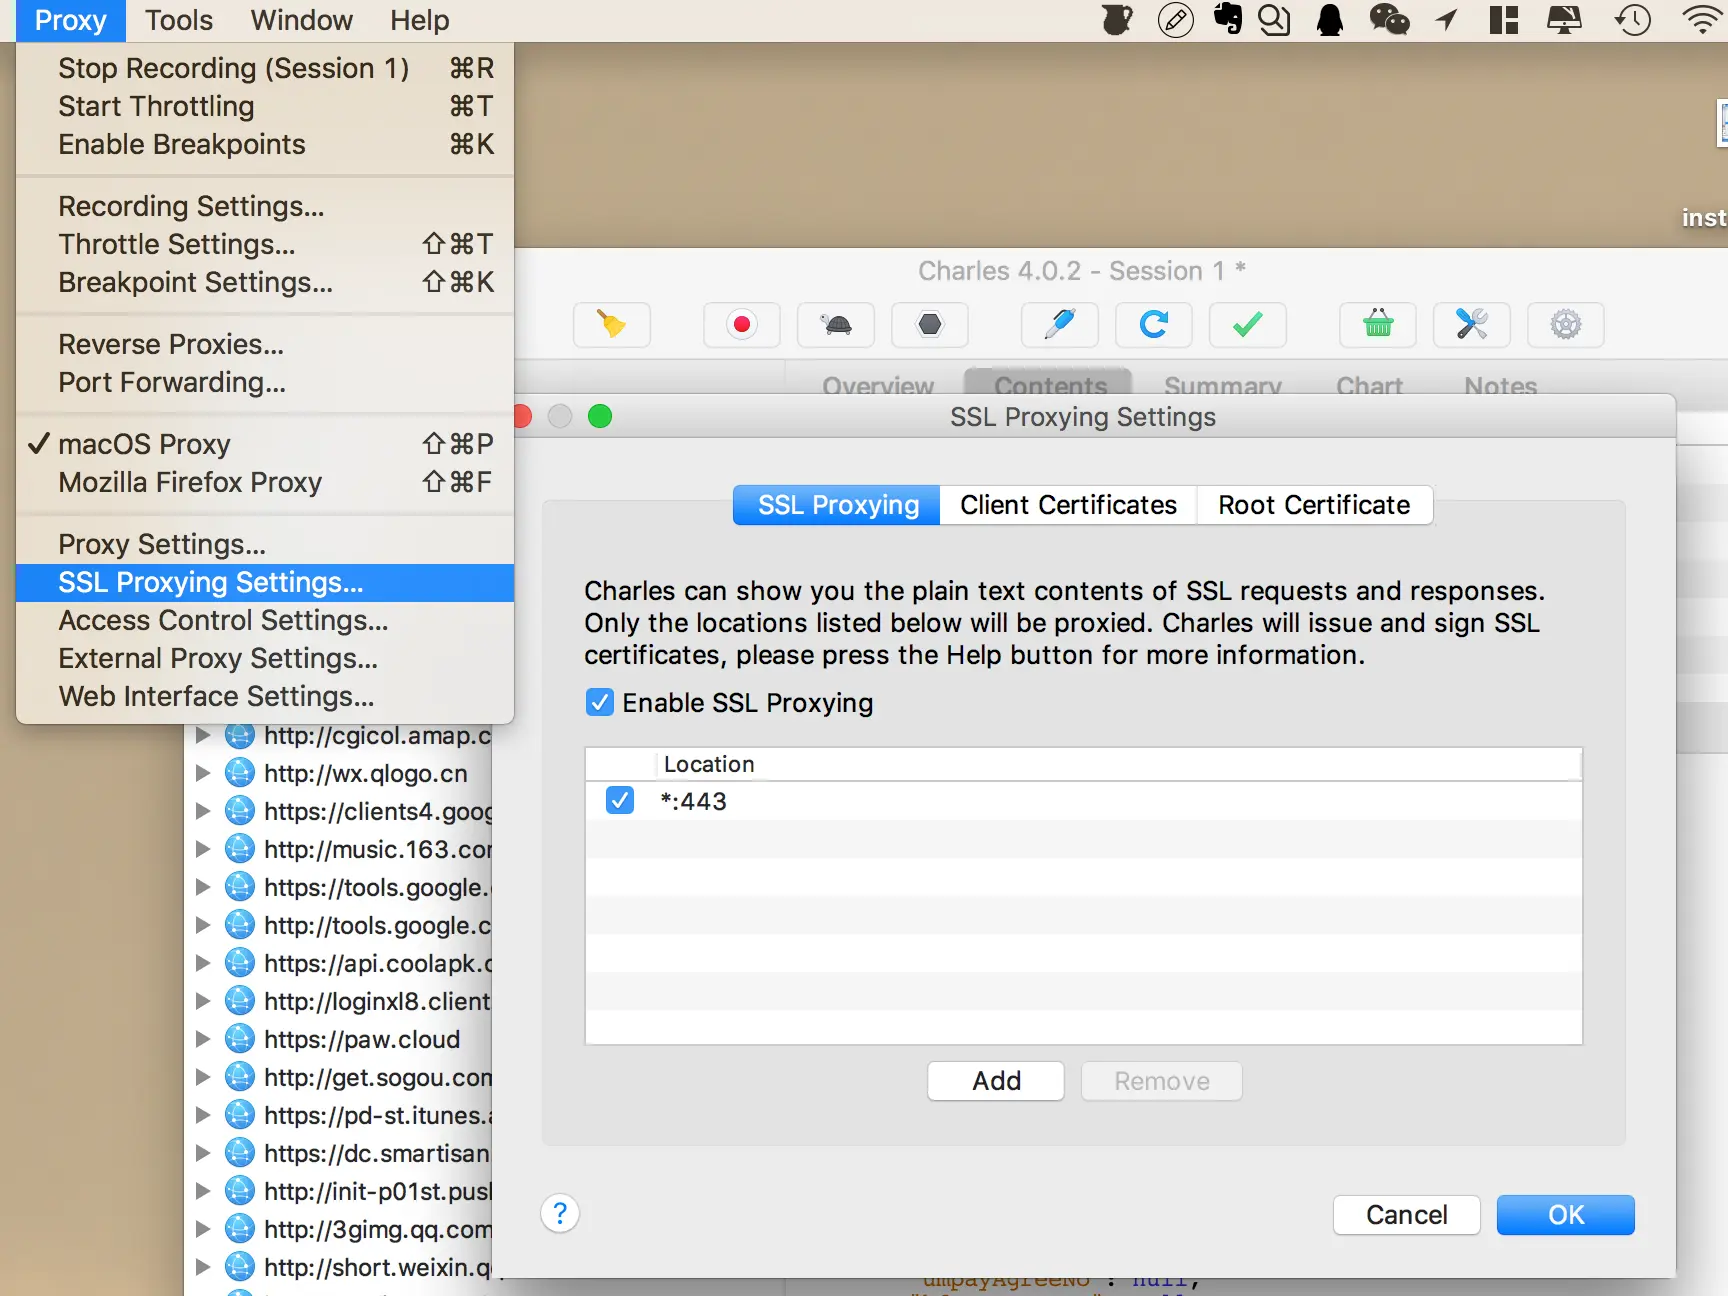Open Access Control Settings... menu item
This screenshot has height=1296, width=1728.
[265, 620]
